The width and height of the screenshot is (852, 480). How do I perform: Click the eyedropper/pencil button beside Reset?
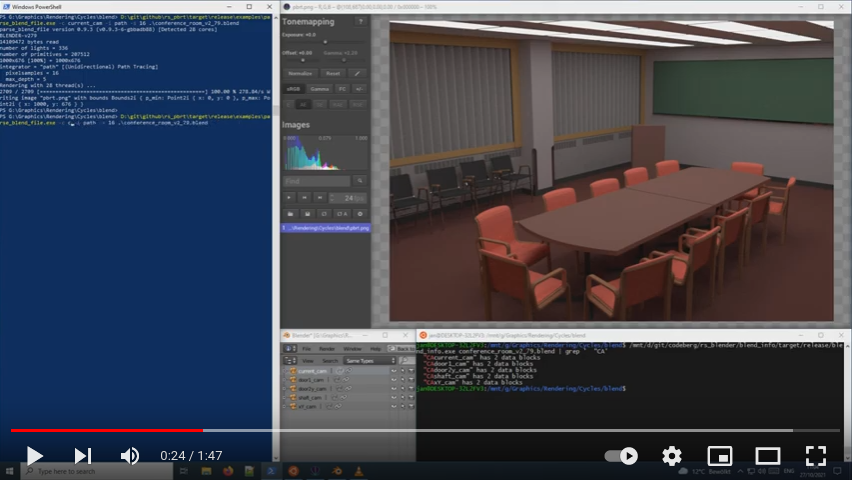click(x=358, y=73)
